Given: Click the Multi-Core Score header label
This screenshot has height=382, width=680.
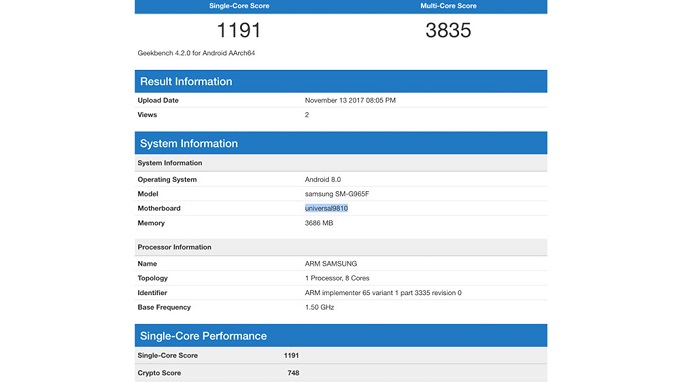Looking at the screenshot, I should 448,6.
